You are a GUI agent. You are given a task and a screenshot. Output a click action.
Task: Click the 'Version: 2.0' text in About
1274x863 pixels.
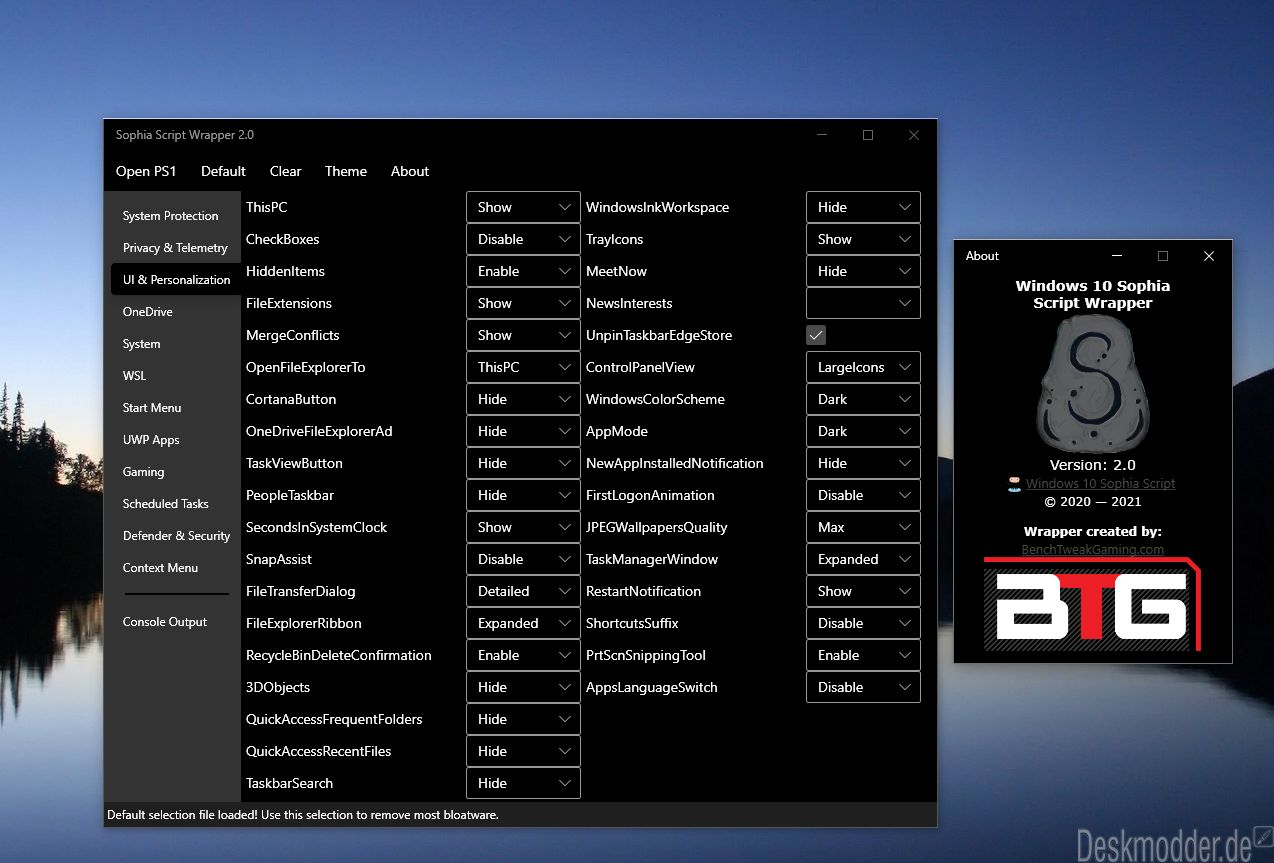coord(1093,465)
